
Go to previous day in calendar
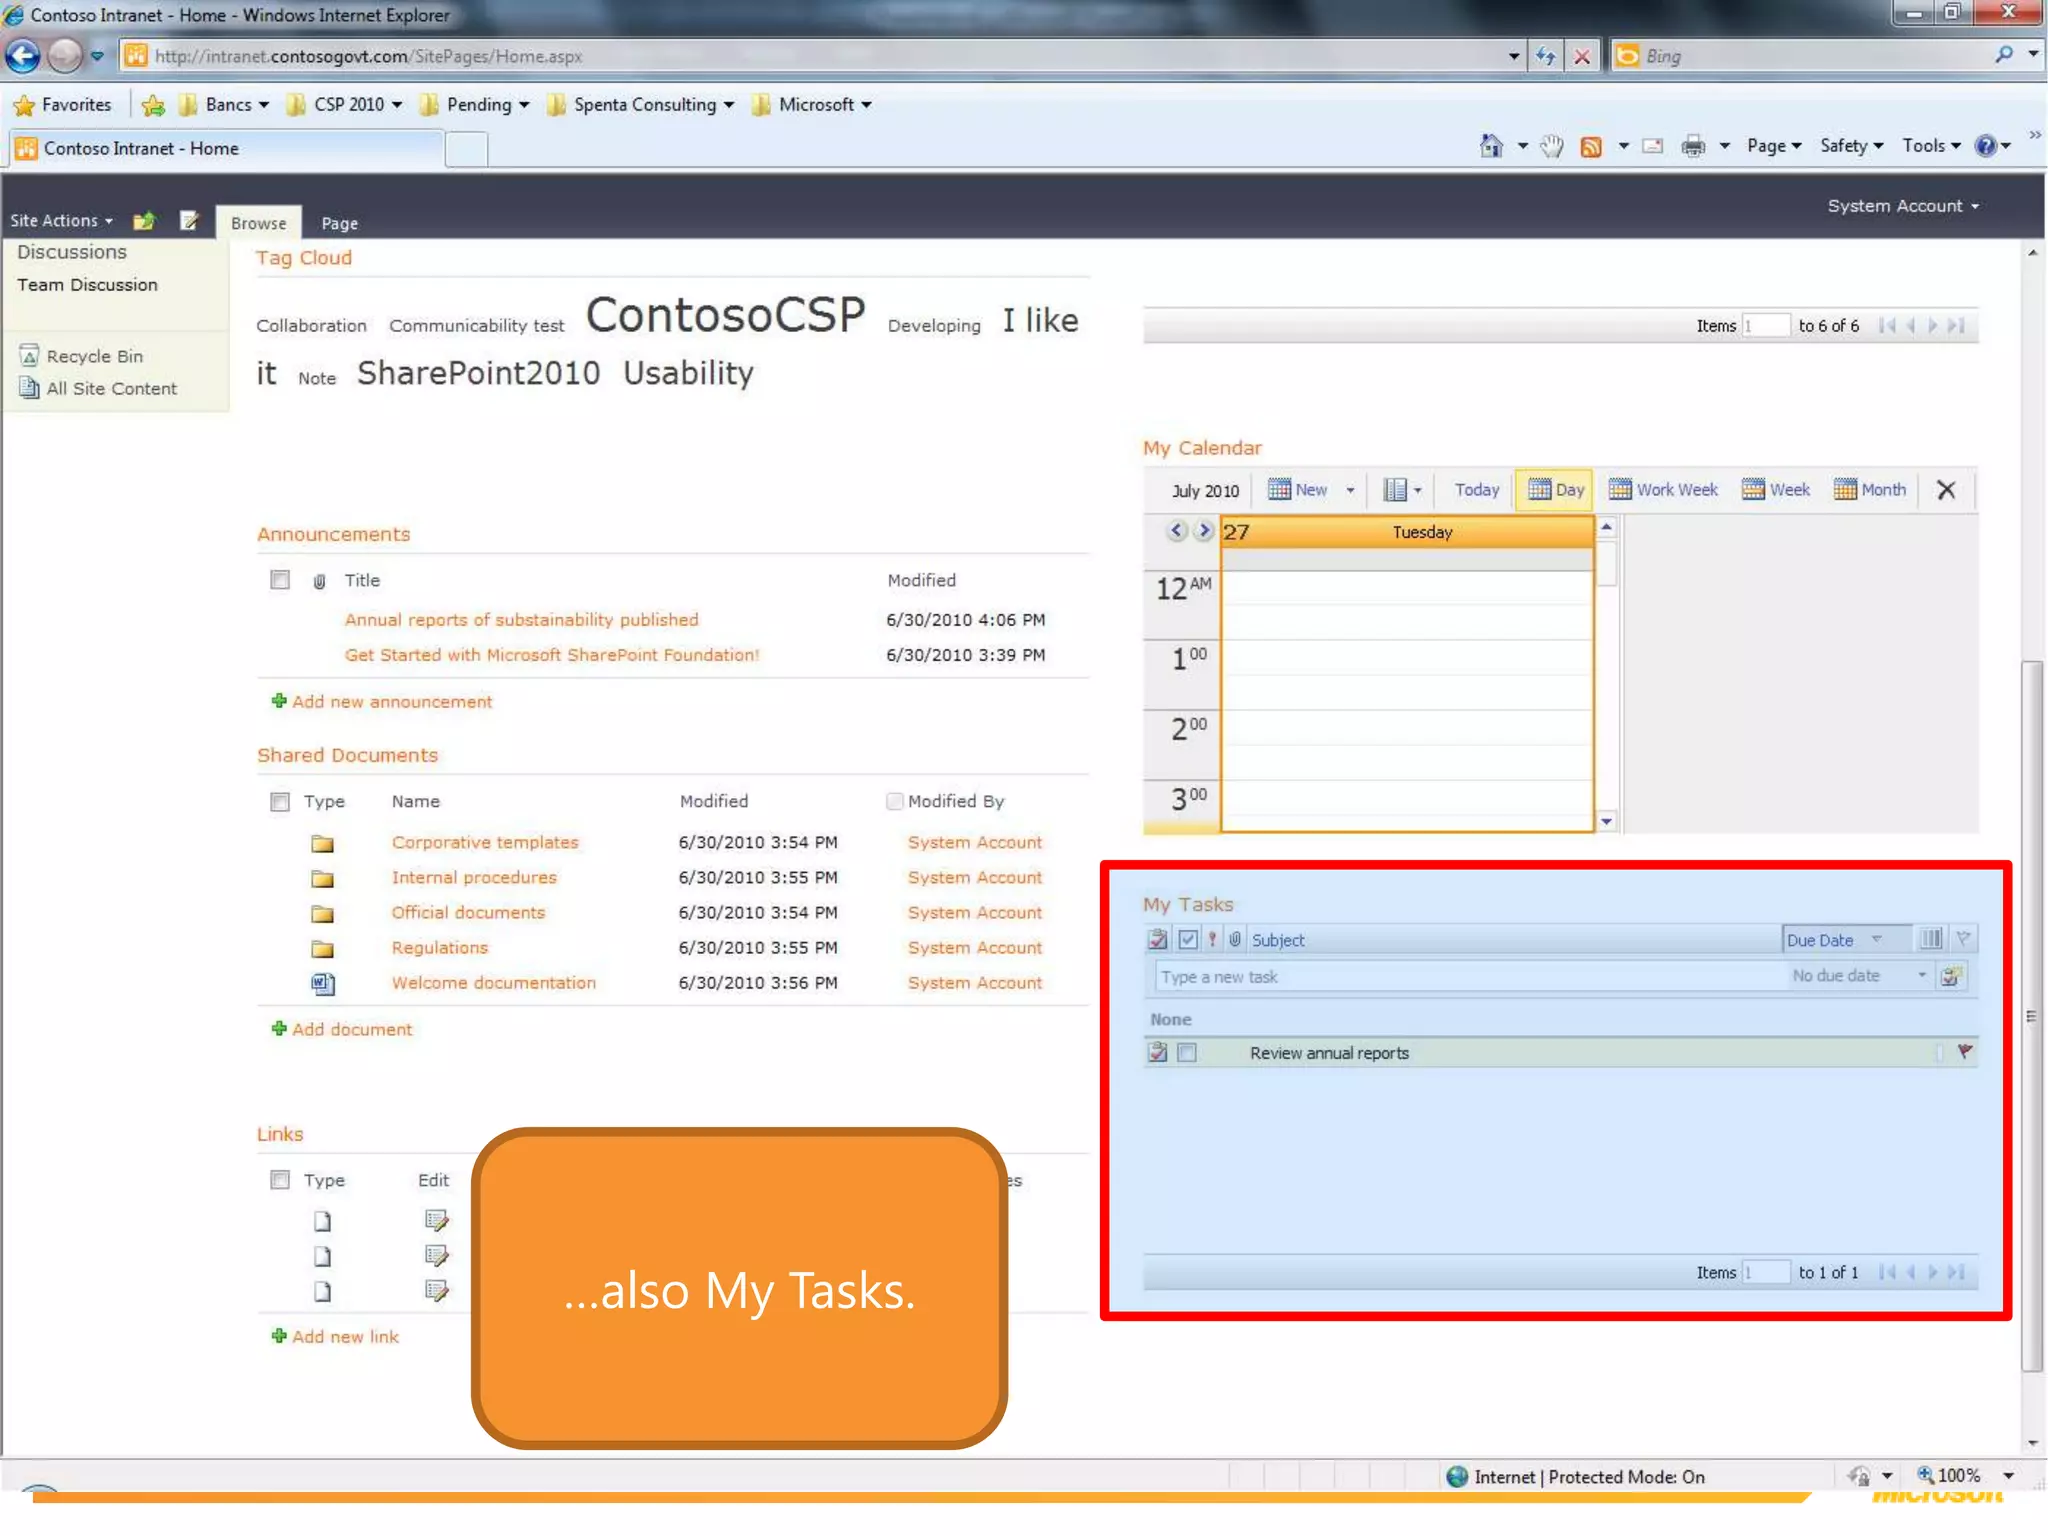[x=1177, y=531]
